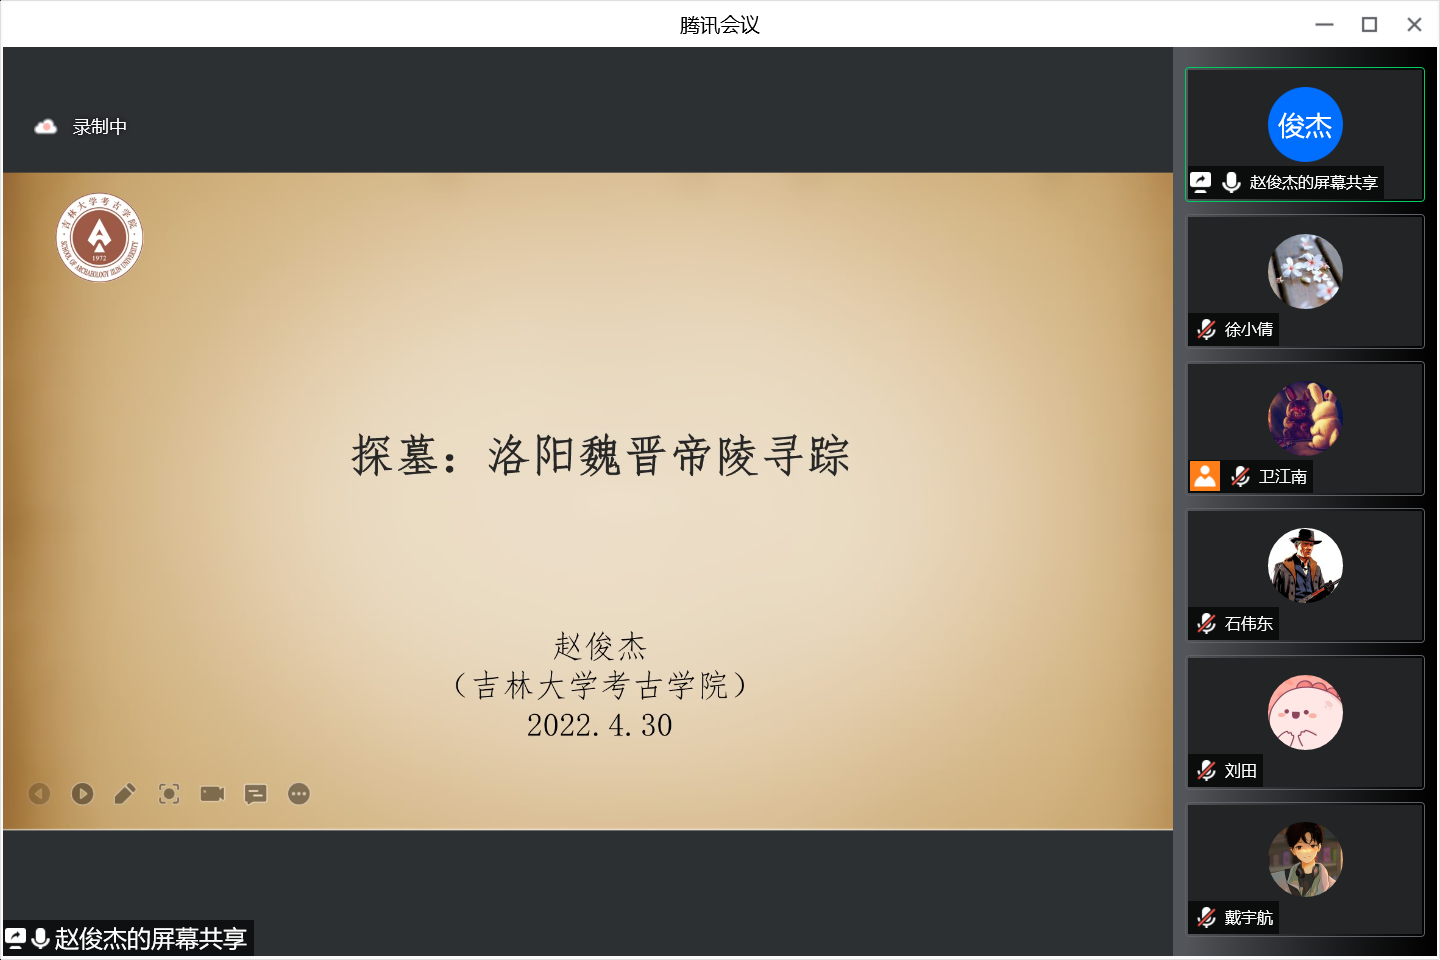Click the video camera icon on slide
This screenshot has height=960, width=1440.
click(x=212, y=794)
